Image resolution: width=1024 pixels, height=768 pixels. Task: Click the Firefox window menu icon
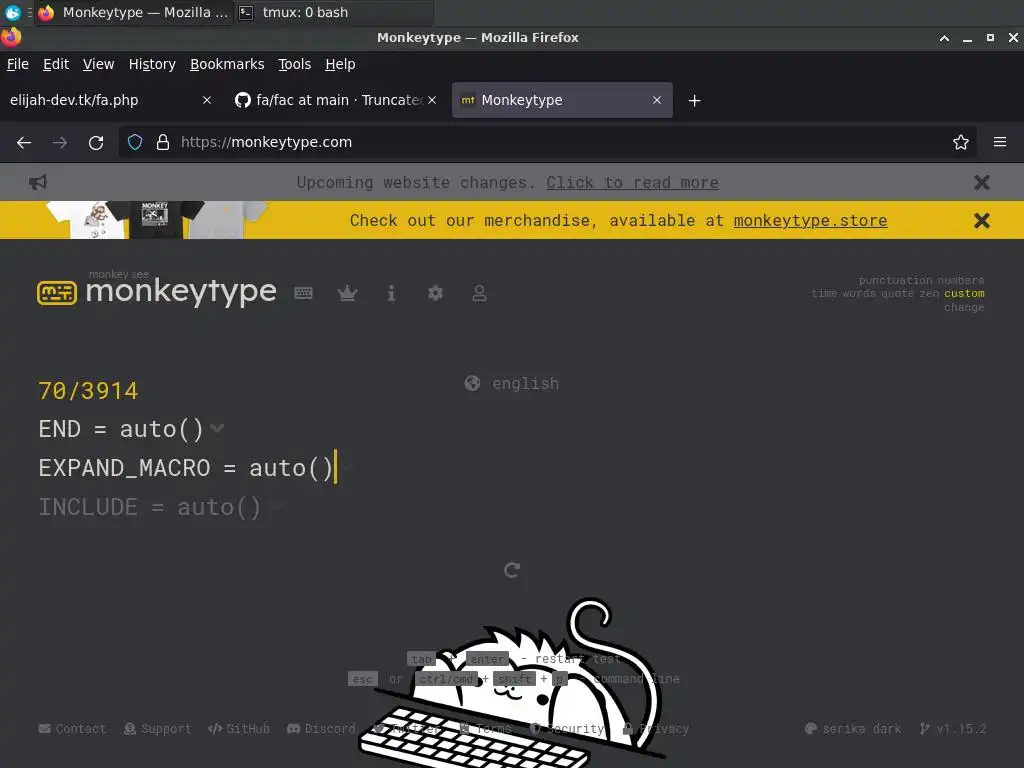[11, 37]
